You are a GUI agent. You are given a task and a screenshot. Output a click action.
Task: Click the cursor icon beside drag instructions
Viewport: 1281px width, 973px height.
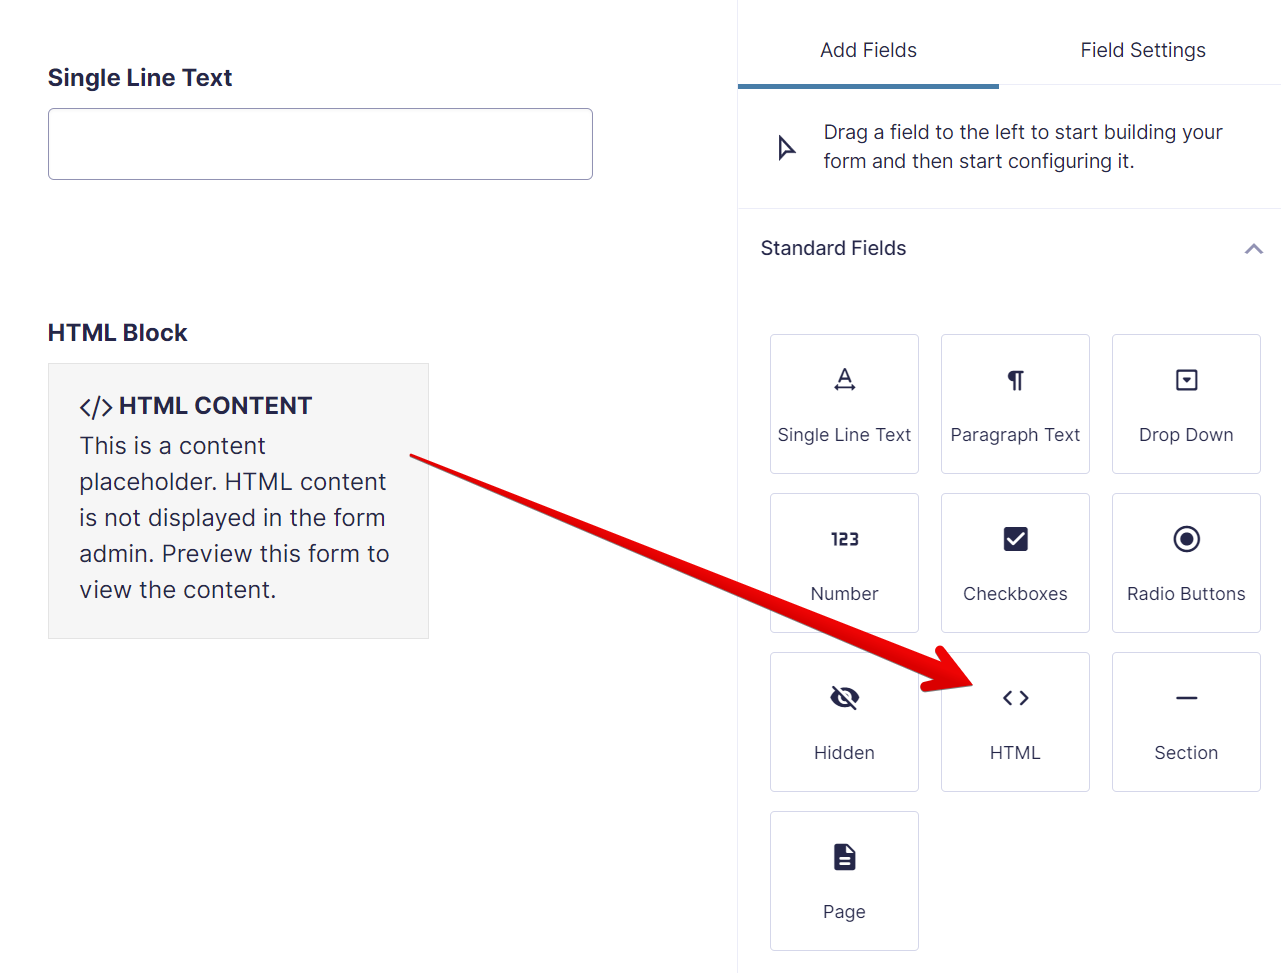pyautogui.click(x=787, y=147)
